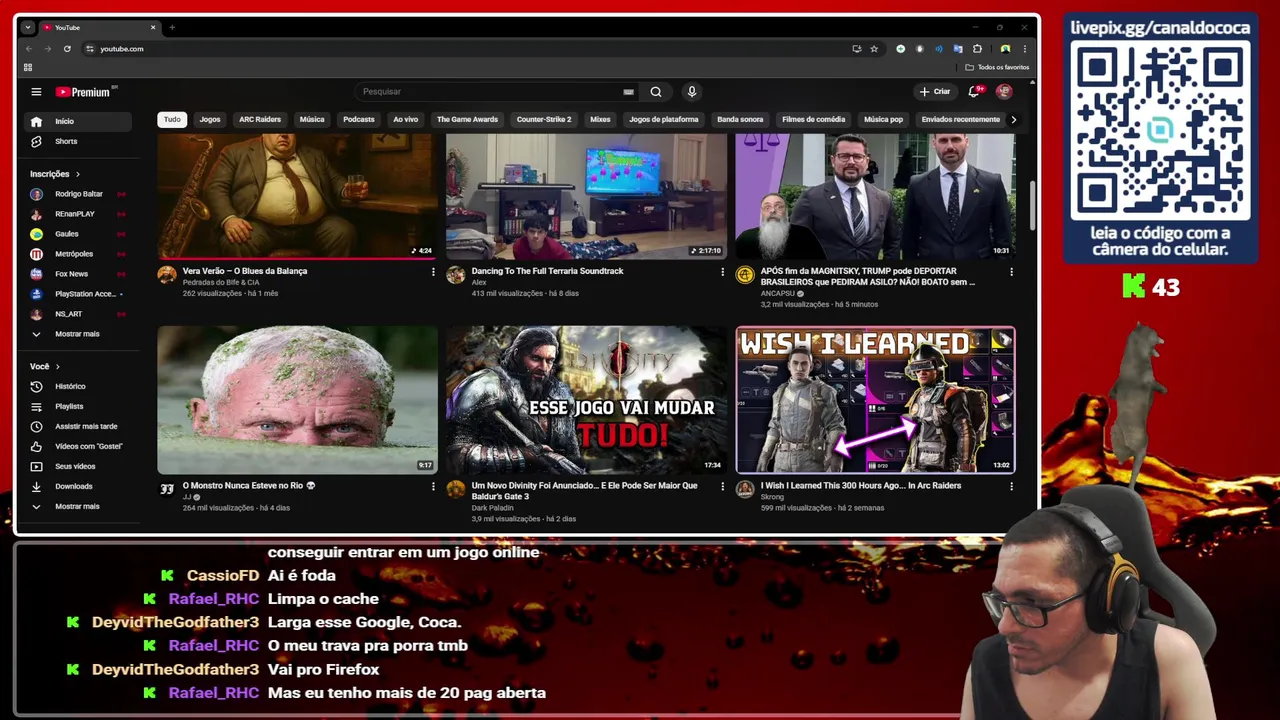This screenshot has height=720, width=1280.
Task: Open options for MAGNITSKY Trump video
Action: [x=1011, y=272]
